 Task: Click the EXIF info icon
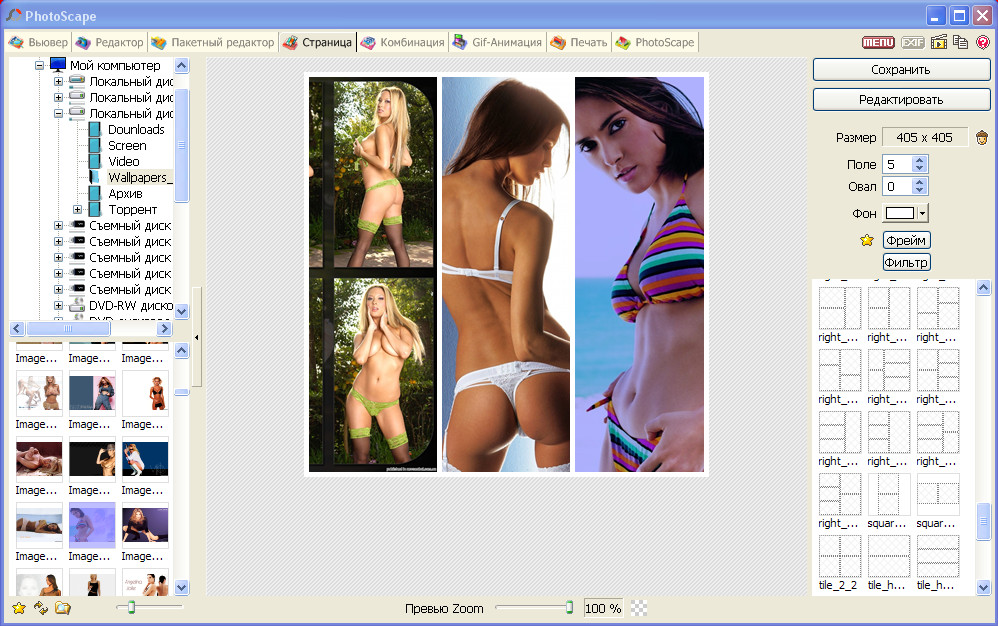(x=912, y=43)
